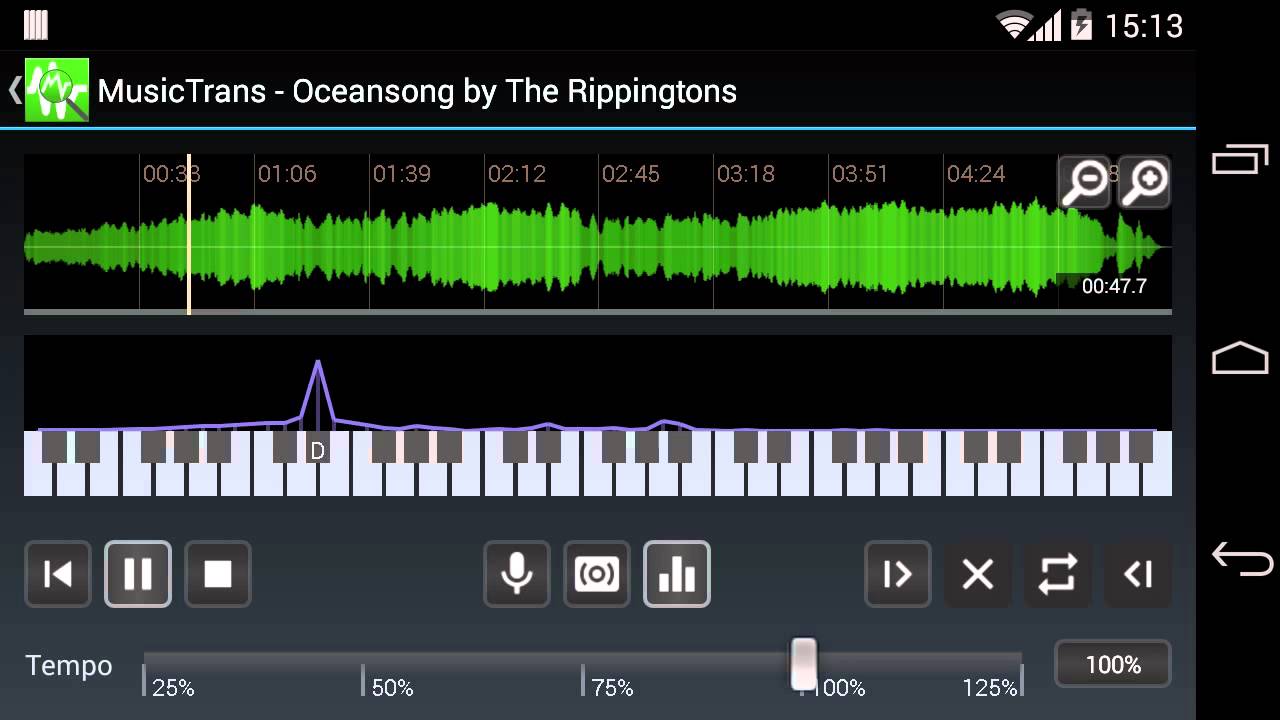Zoom in the waveform

1144,182
